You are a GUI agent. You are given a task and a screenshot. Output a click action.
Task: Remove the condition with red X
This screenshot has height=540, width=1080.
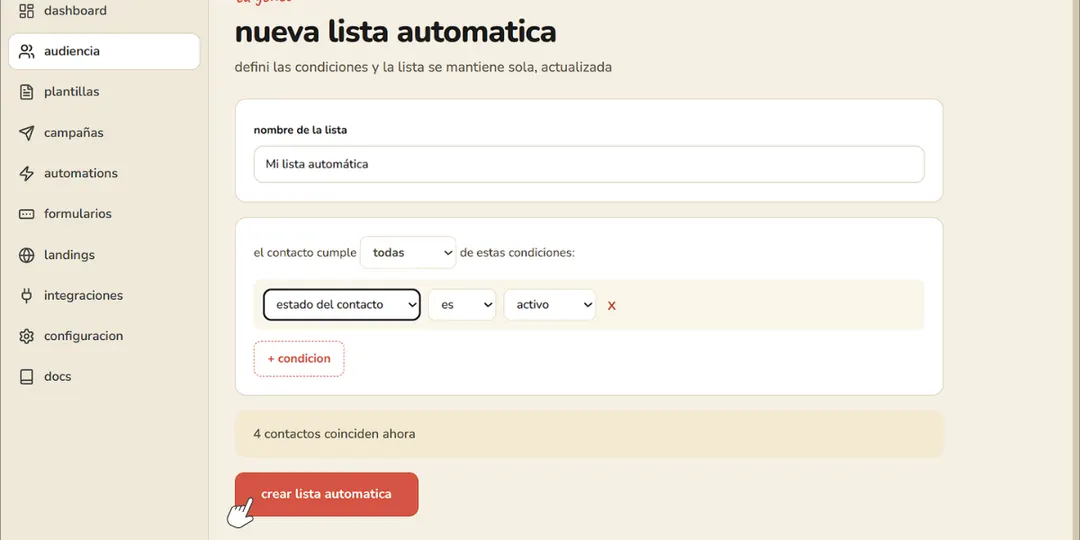pos(611,306)
